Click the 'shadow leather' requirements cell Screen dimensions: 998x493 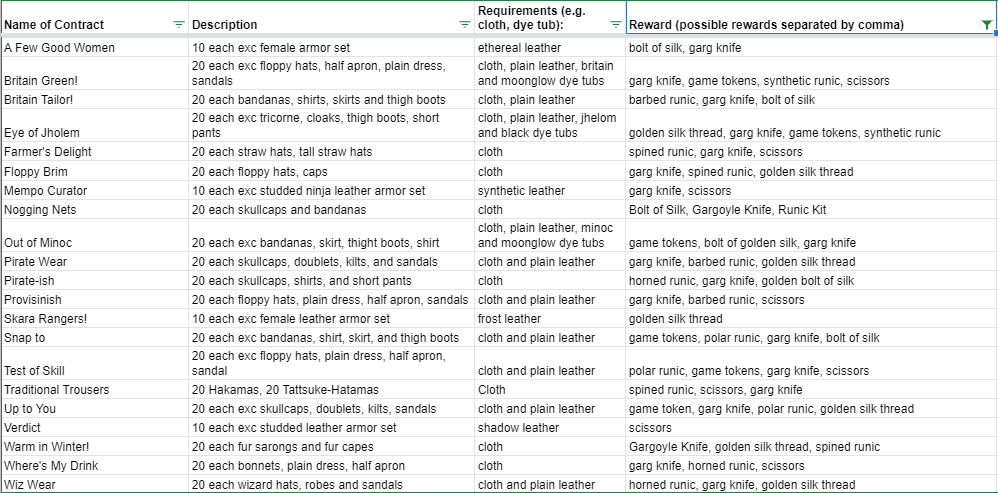pos(551,427)
